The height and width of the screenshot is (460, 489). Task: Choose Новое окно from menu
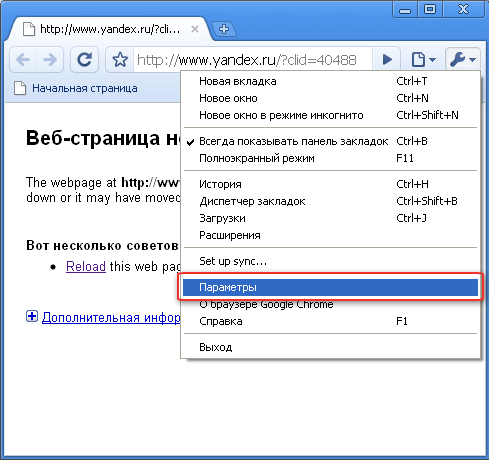point(330,98)
